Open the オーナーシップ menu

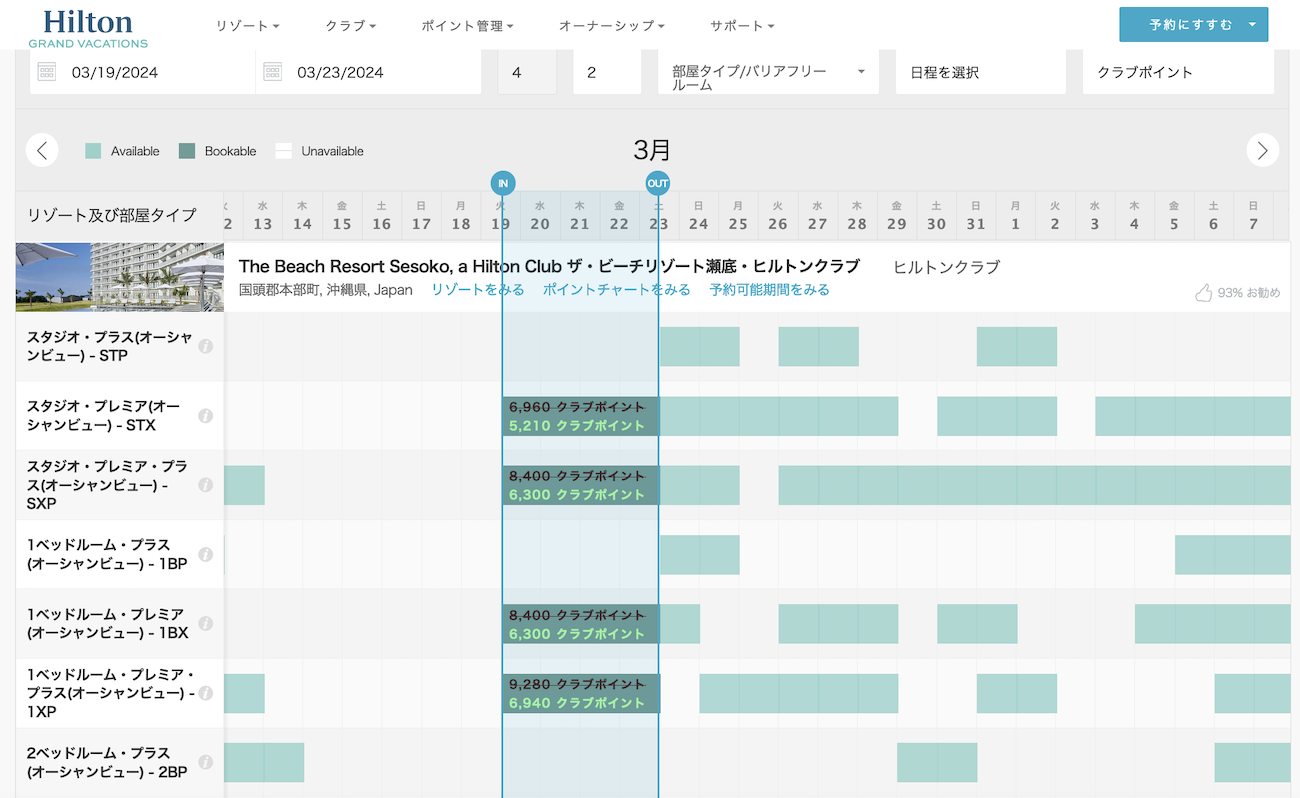612,26
